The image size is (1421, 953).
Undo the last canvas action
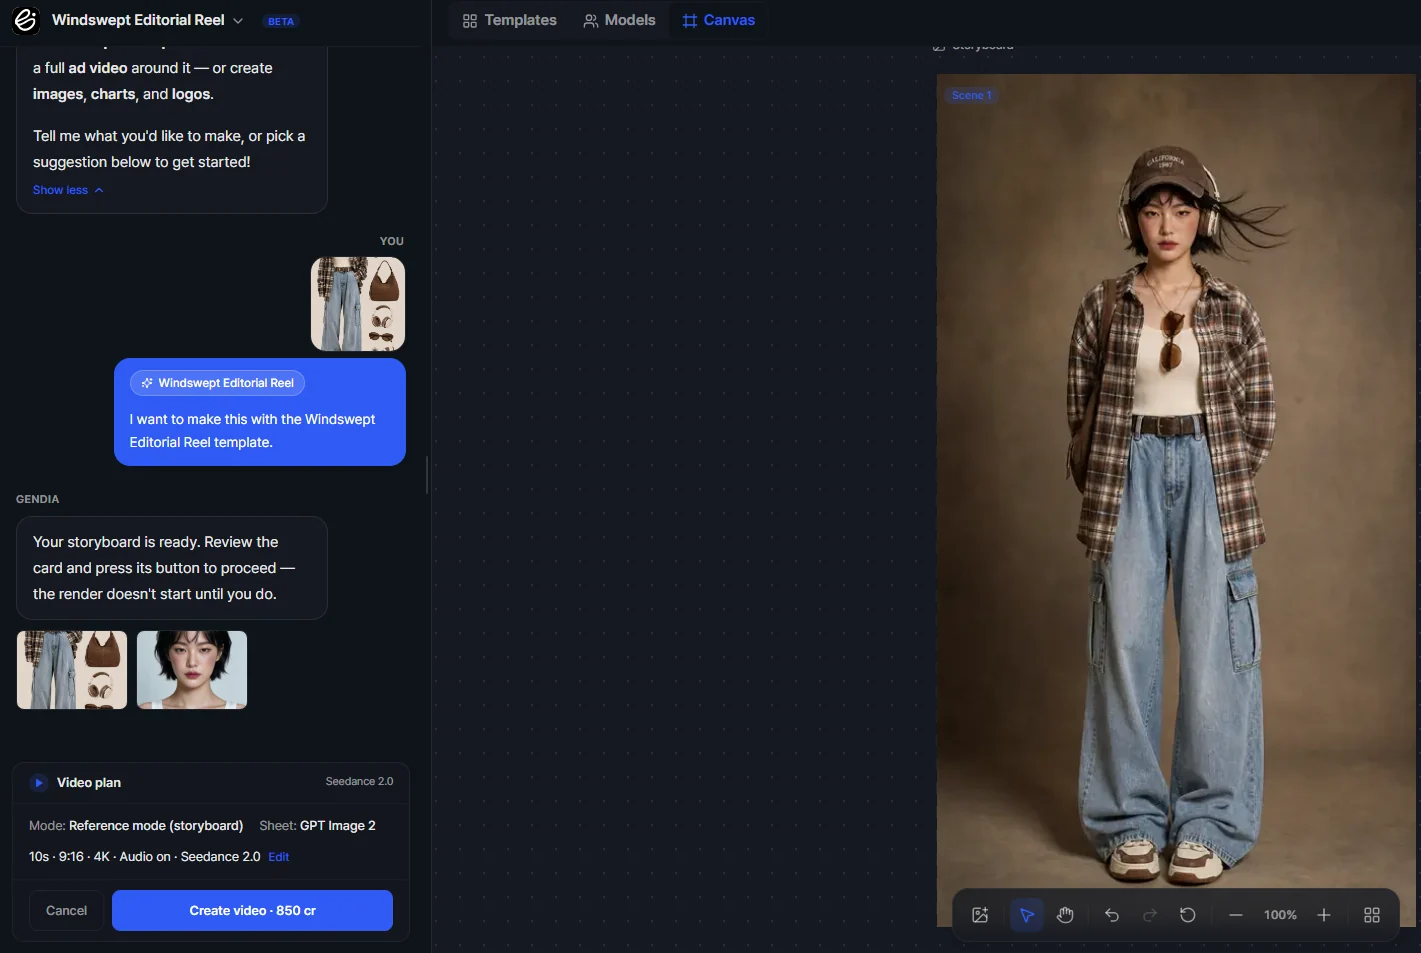coord(1111,915)
